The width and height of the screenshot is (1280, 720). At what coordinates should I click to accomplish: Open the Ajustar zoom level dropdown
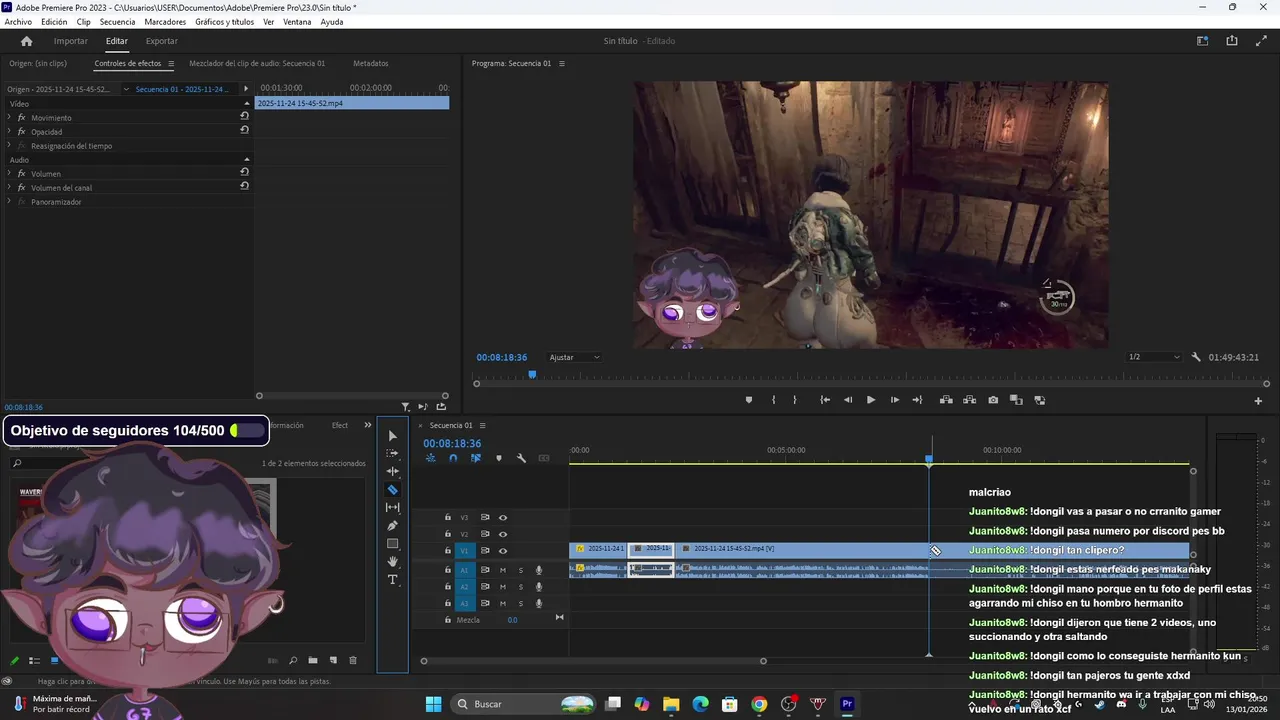[575, 357]
